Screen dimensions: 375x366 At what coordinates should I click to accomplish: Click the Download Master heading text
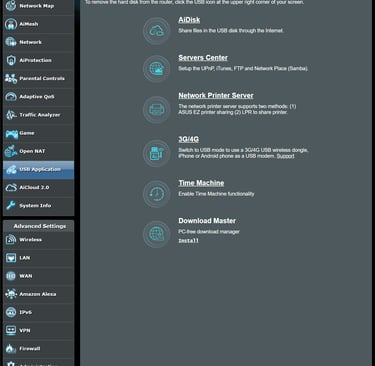coord(207,221)
